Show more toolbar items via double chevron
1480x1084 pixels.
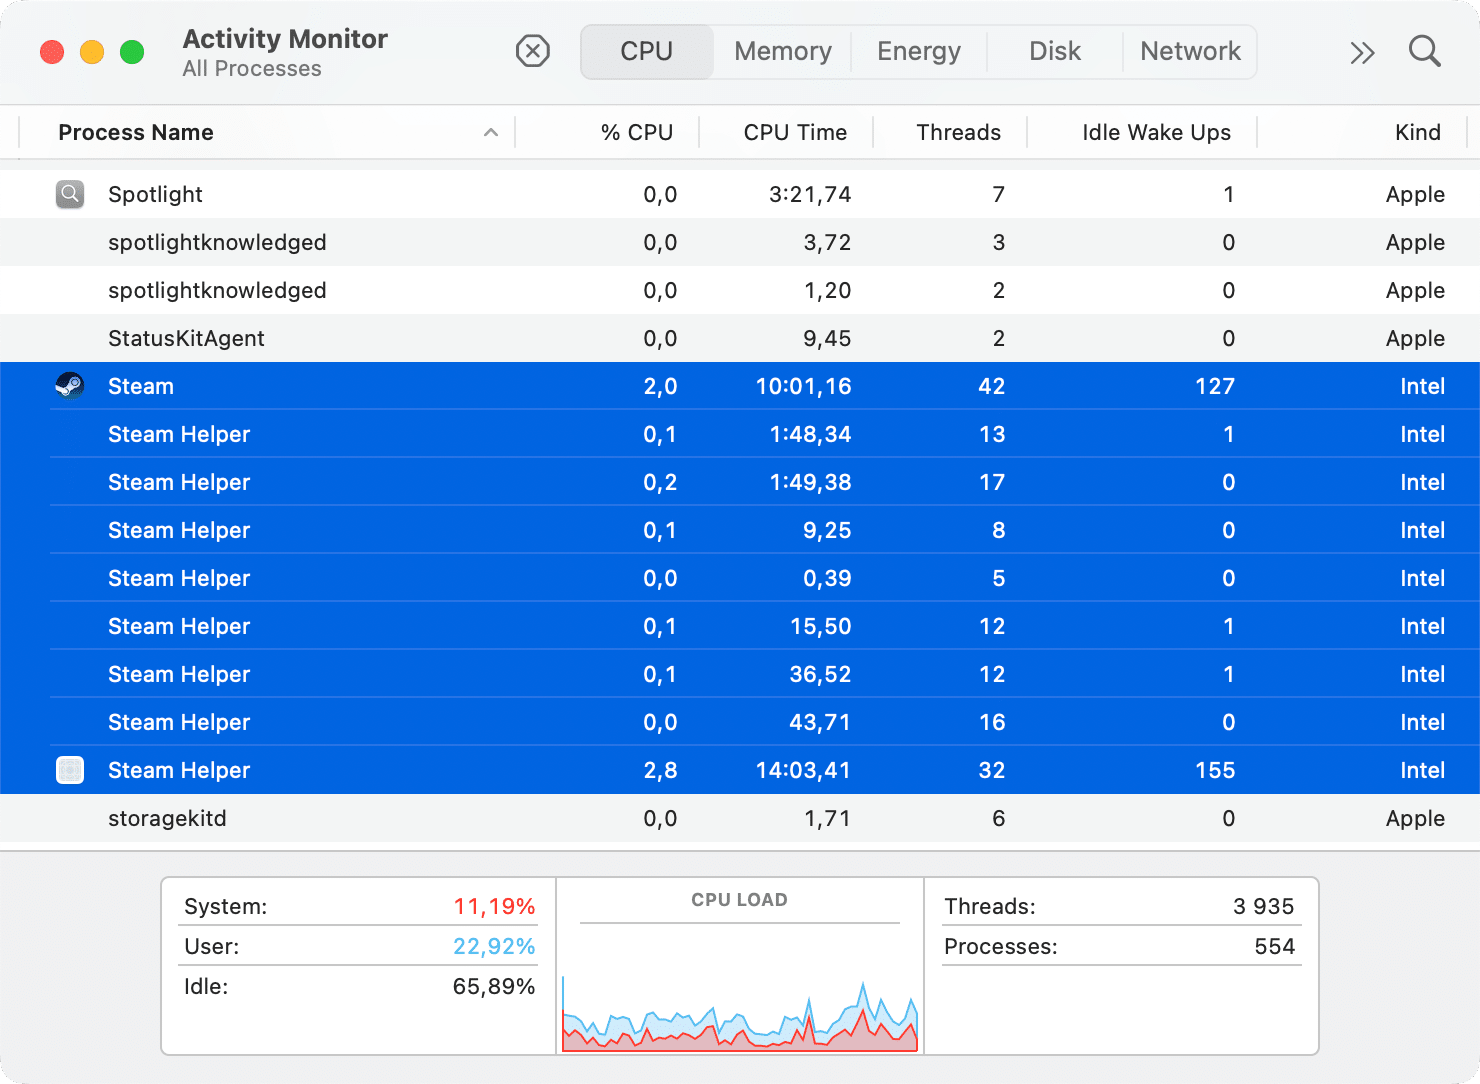tap(1362, 52)
